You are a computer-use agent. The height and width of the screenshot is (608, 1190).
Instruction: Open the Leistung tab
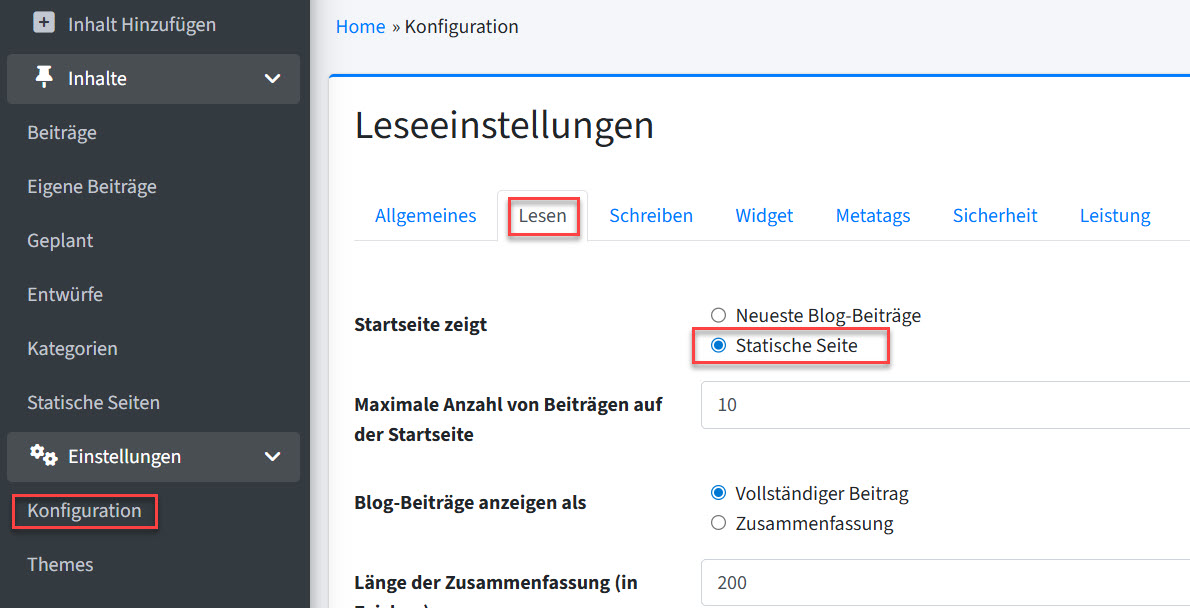tap(1114, 216)
